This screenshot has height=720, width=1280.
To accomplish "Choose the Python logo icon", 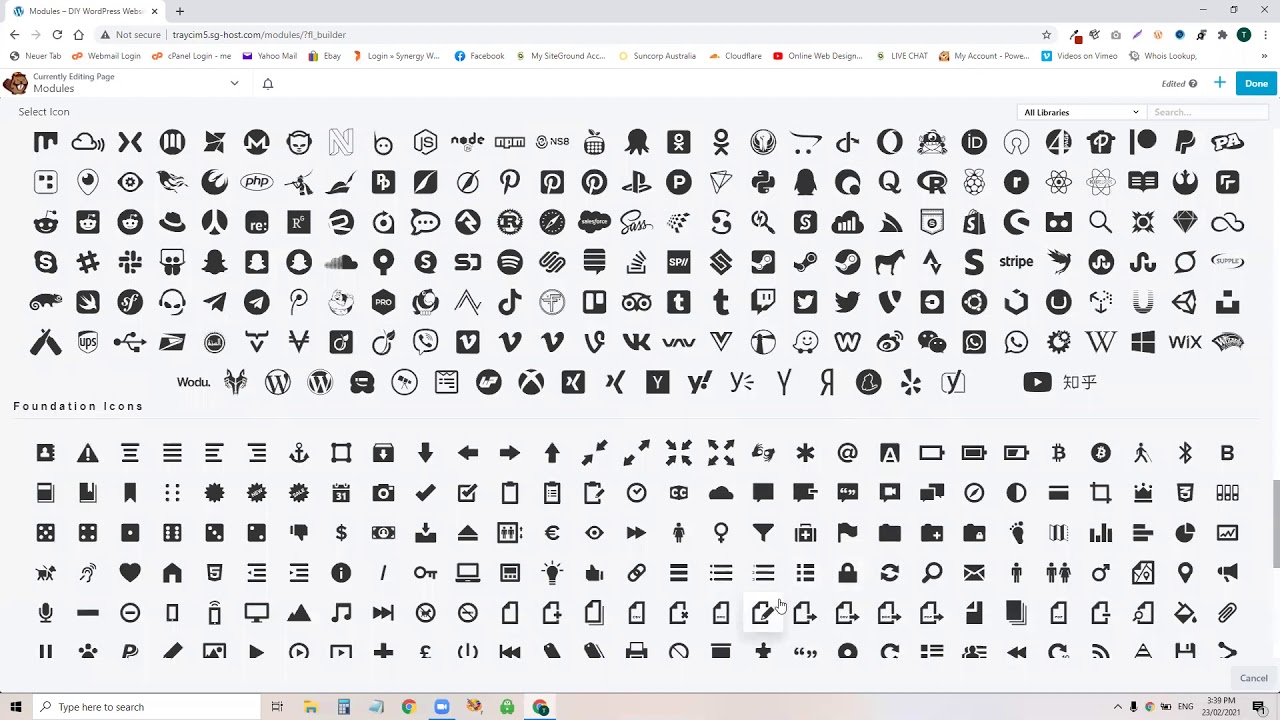I will coord(763,182).
